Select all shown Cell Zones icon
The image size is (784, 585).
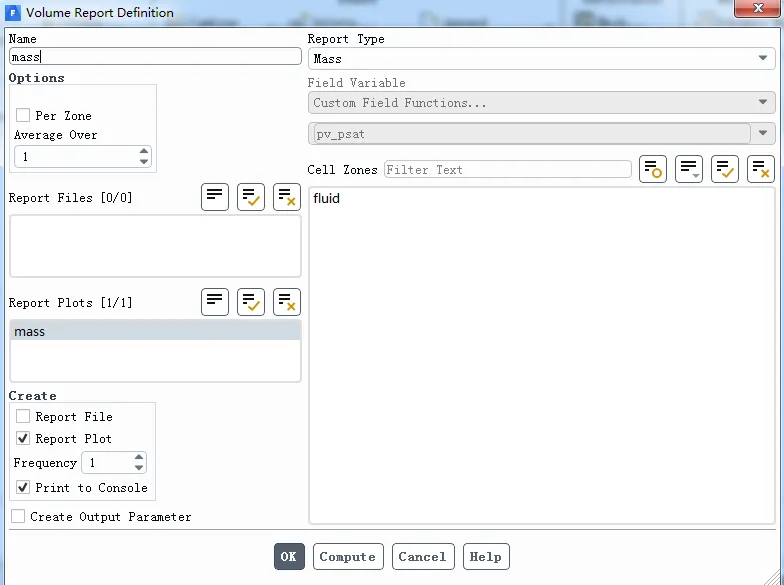point(725,169)
